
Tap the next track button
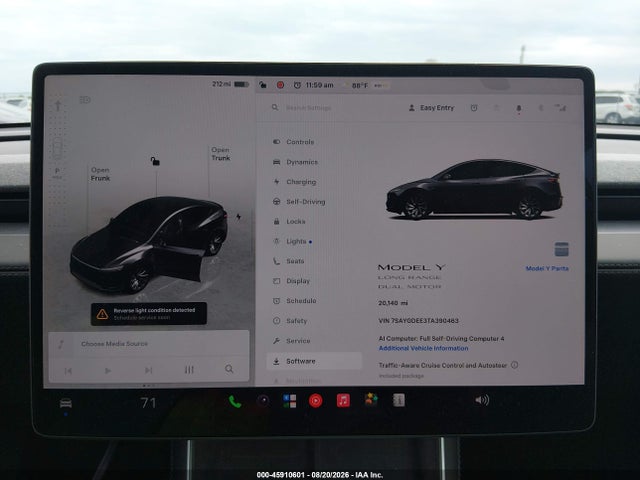[149, 370]
